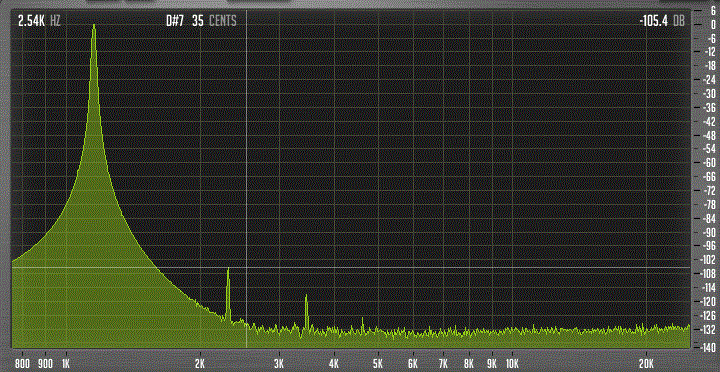Click the 5K frequency axis label
Image resolution: width=720 pixels, height=372 pixels.
tap(378, 364)
